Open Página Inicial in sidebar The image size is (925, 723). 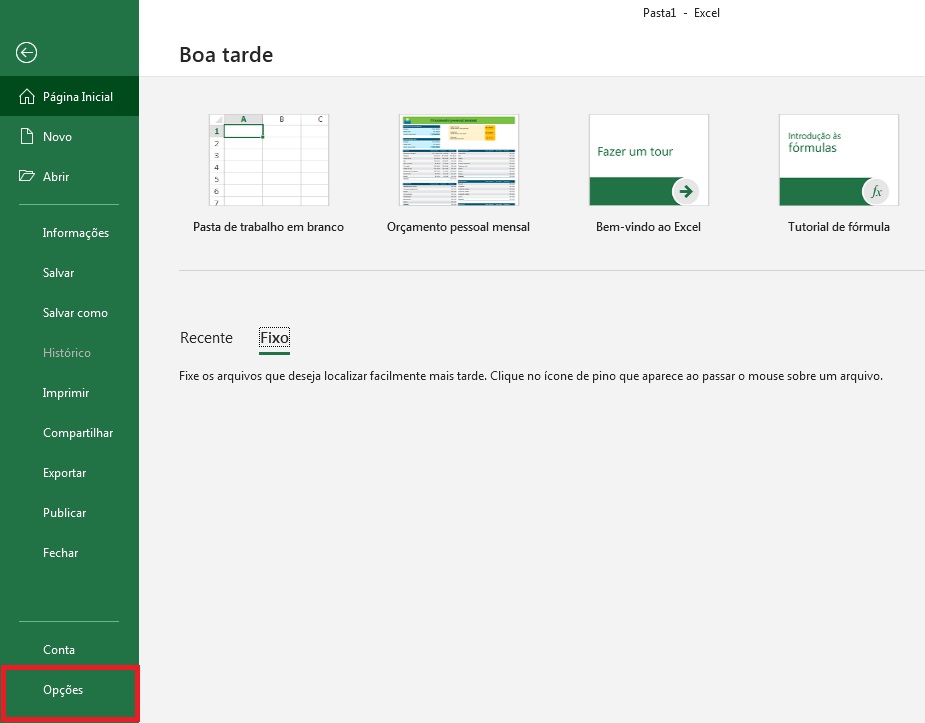pyautogui.click(x=69, y=97)
